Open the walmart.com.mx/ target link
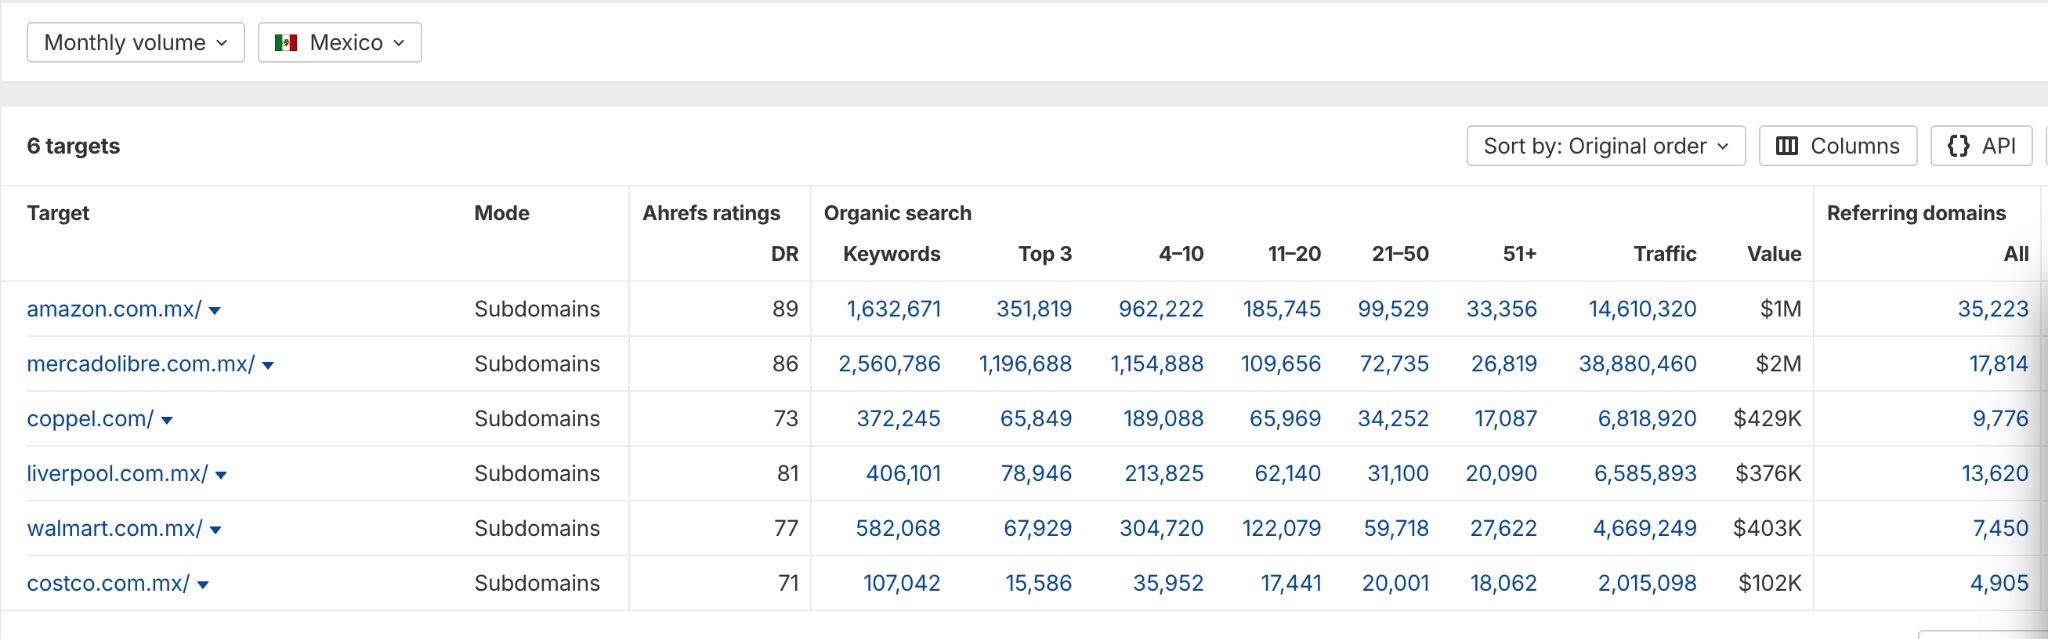 coord(115,529)
